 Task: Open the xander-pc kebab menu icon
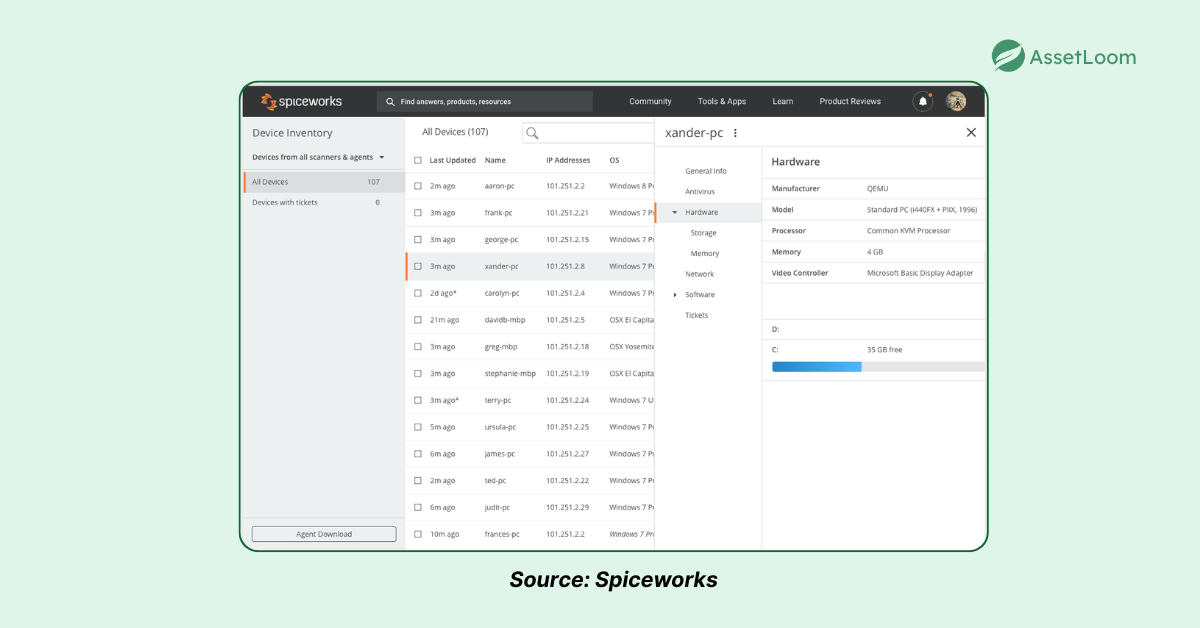[x=736, y=132]
